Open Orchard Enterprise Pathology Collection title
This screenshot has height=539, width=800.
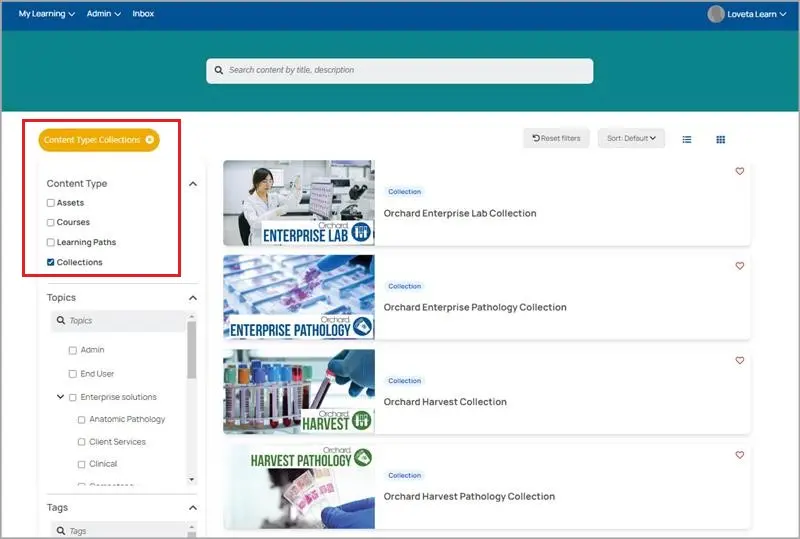click(475, 307)
